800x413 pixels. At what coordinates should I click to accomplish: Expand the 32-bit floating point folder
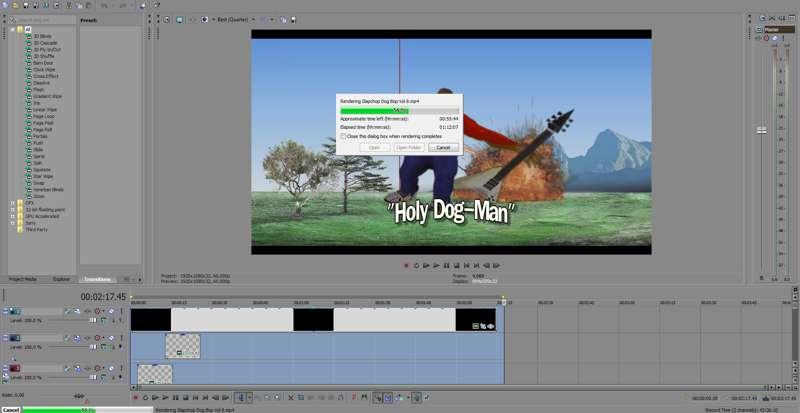pyautogui.click(x=13, y=209)
